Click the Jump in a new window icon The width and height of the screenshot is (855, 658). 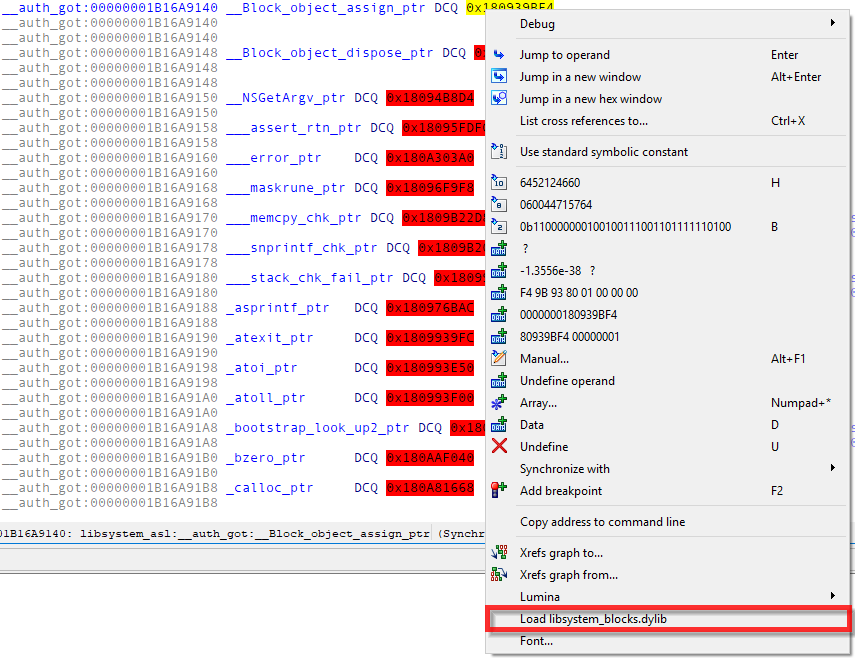point(500,77)
